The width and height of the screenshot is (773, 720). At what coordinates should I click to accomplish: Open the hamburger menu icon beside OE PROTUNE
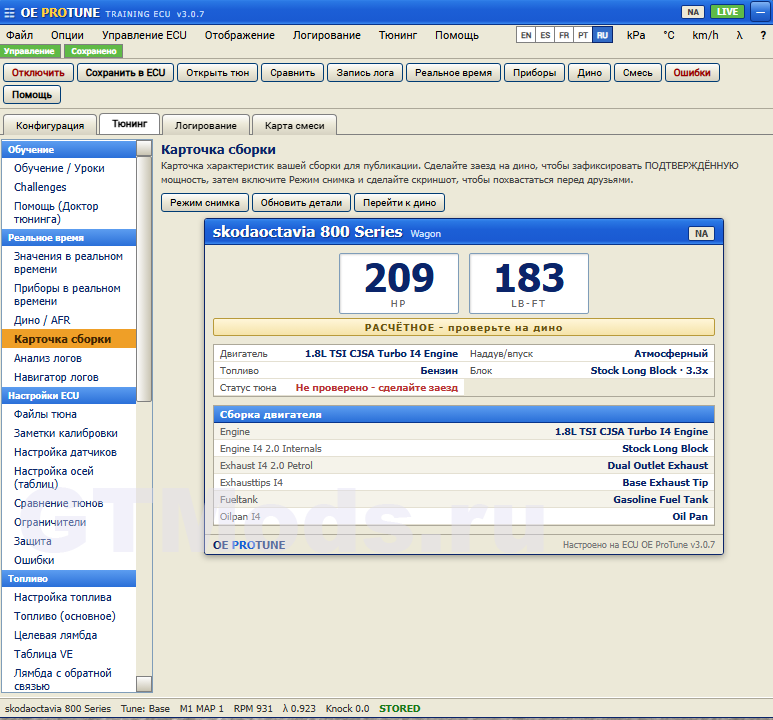[x=9, y=13]
